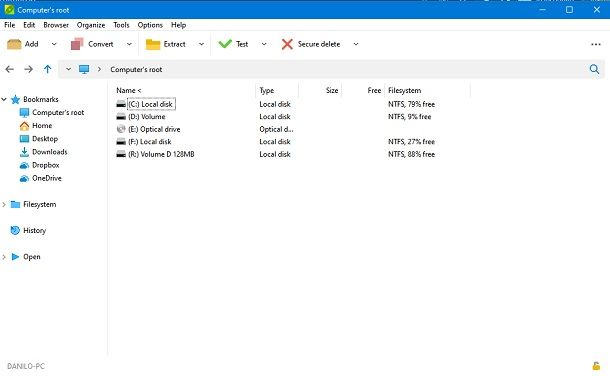Click the Add archive toolbar icon

point(14,44)
